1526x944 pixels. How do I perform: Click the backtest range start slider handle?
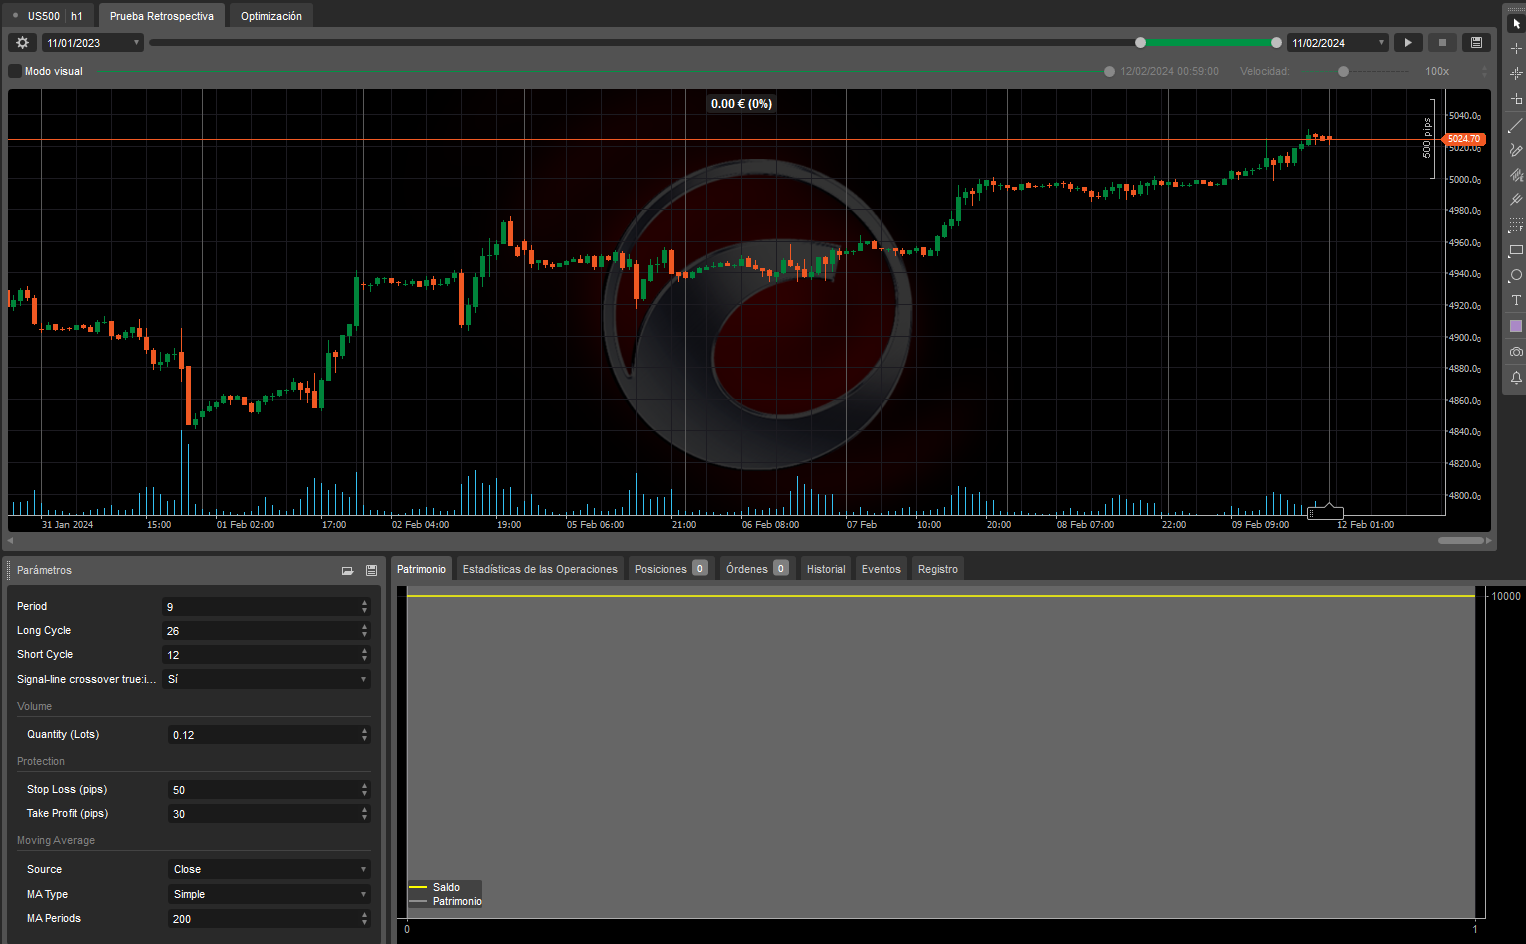(1140, 43)
